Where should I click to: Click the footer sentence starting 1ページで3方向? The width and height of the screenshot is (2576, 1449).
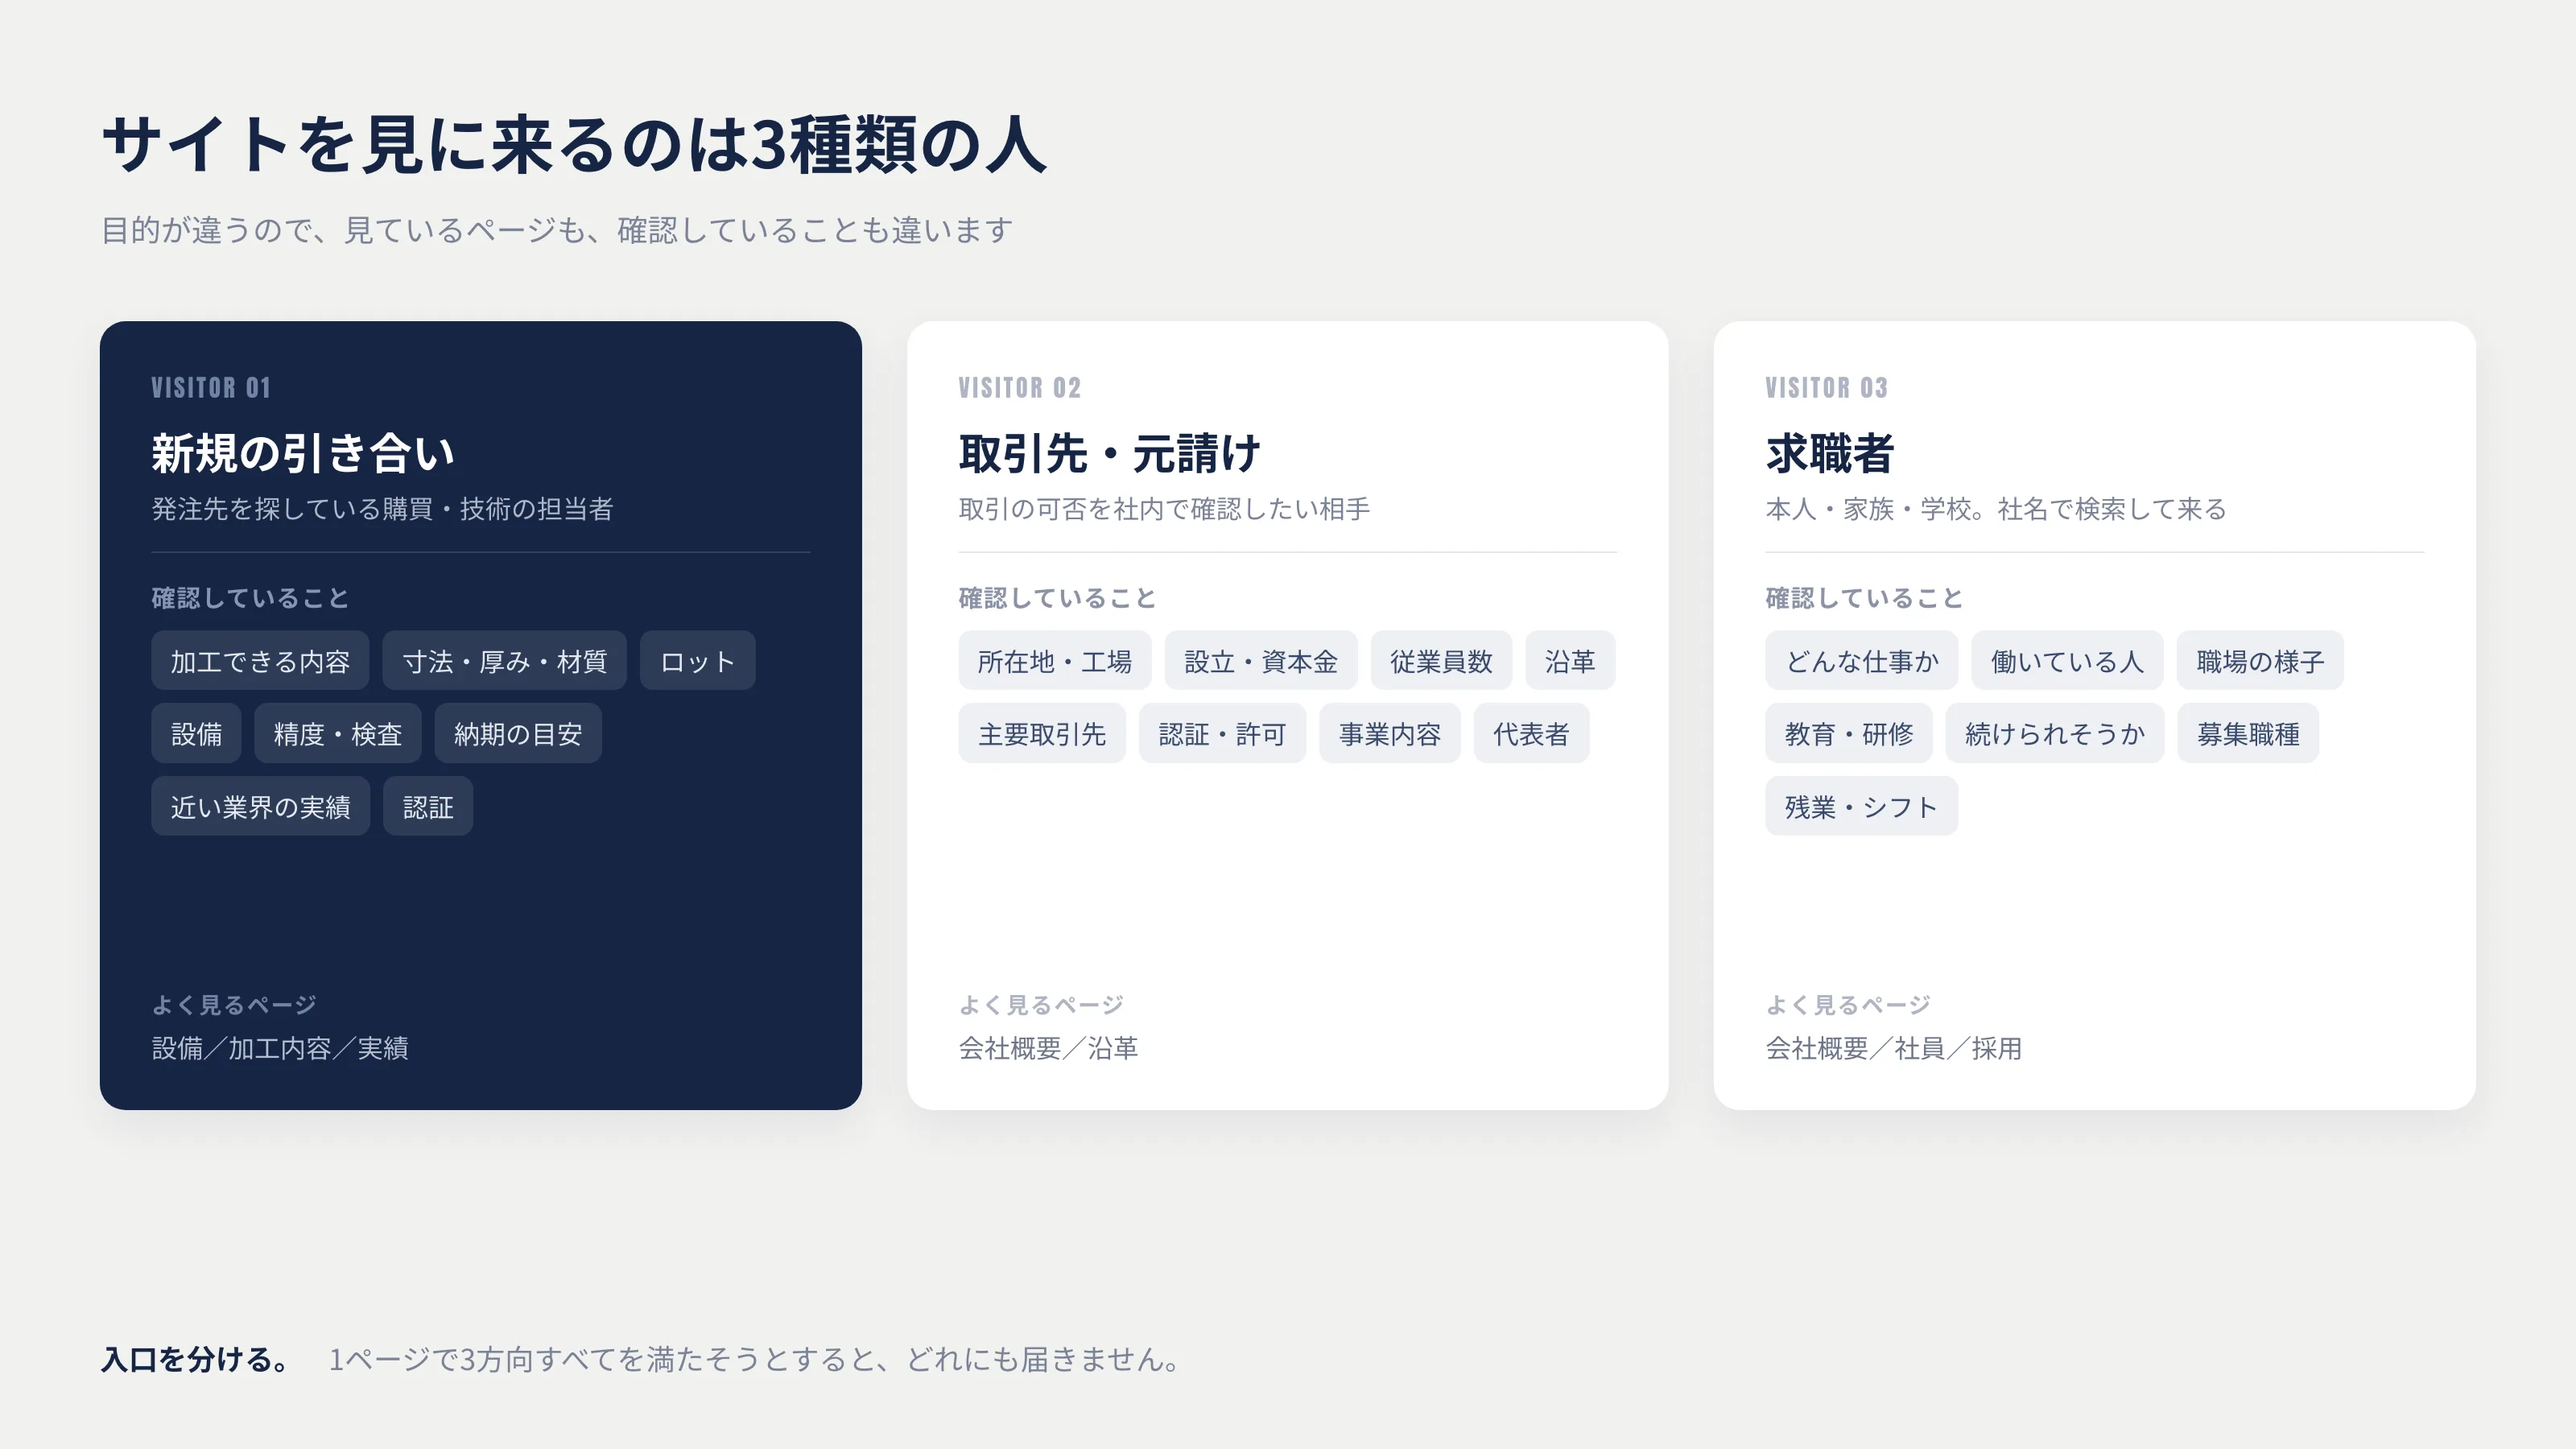[755, 1360]
